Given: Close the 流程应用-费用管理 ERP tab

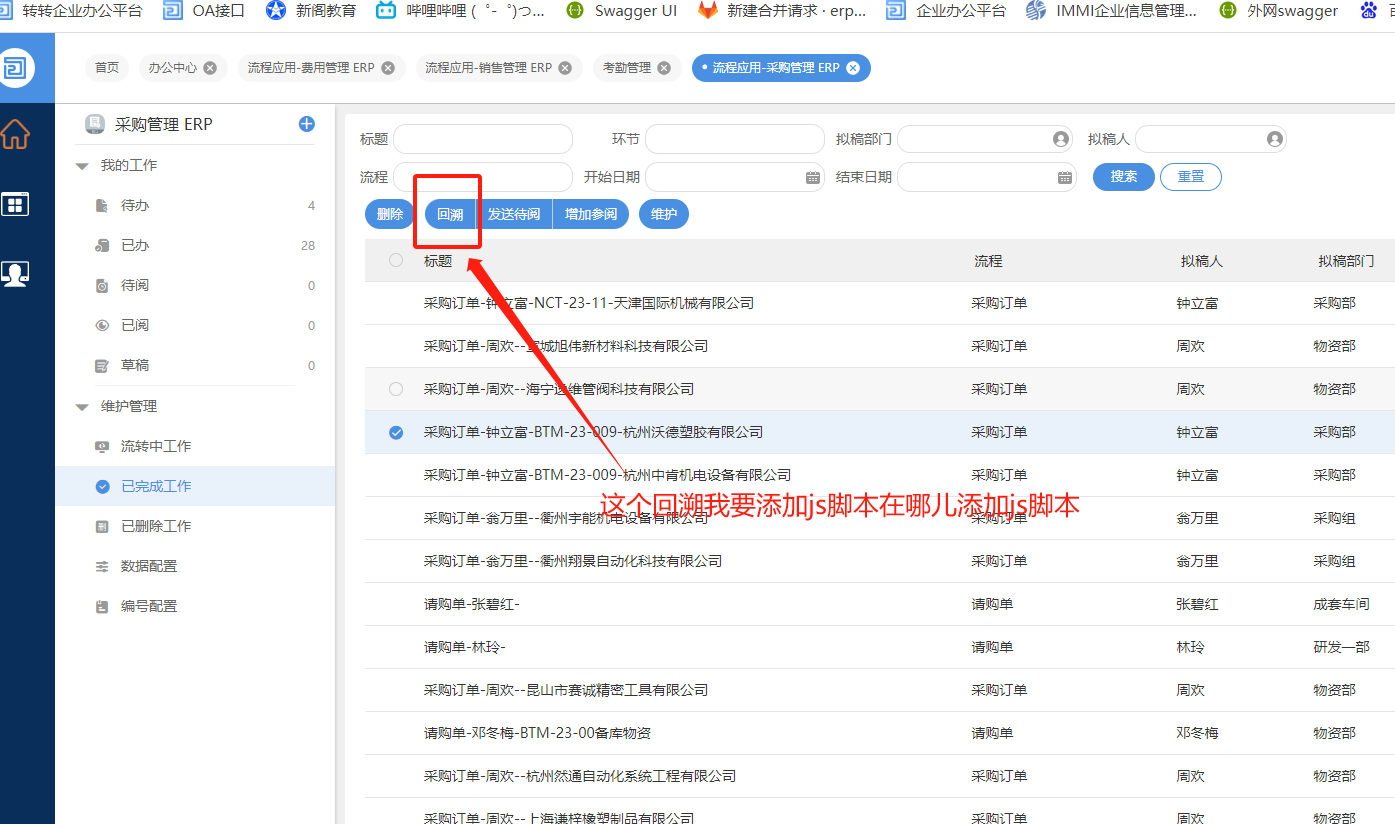Looking at the screenshot, I should coord(388,68).
